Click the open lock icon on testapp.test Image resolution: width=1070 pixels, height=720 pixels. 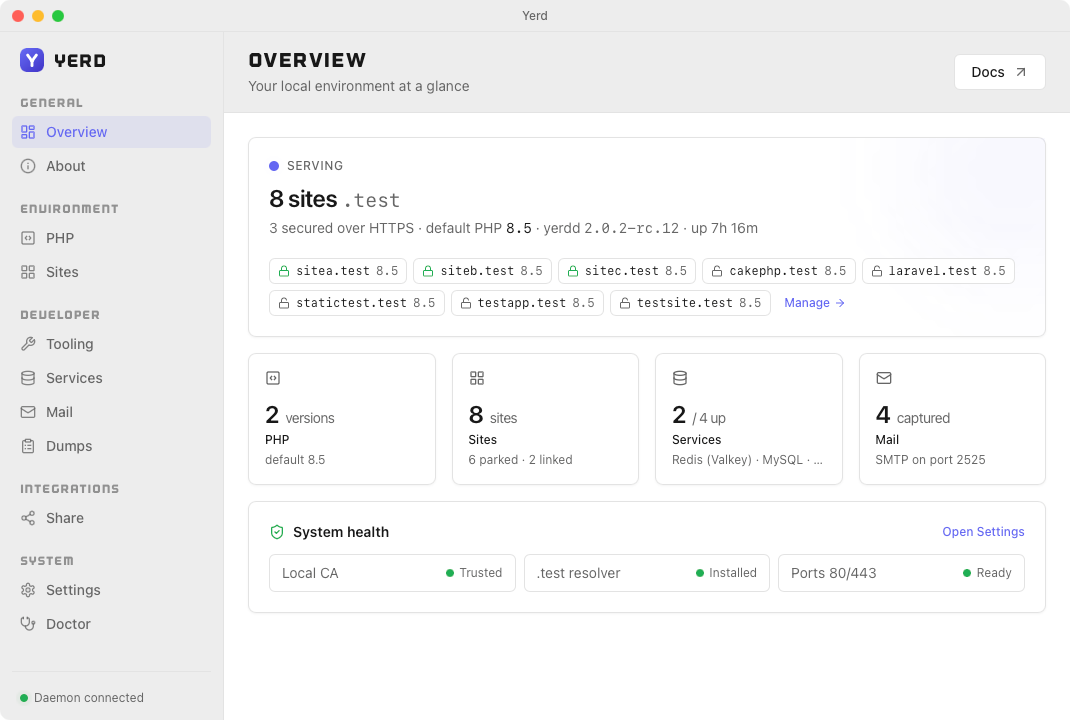[465, 303]
